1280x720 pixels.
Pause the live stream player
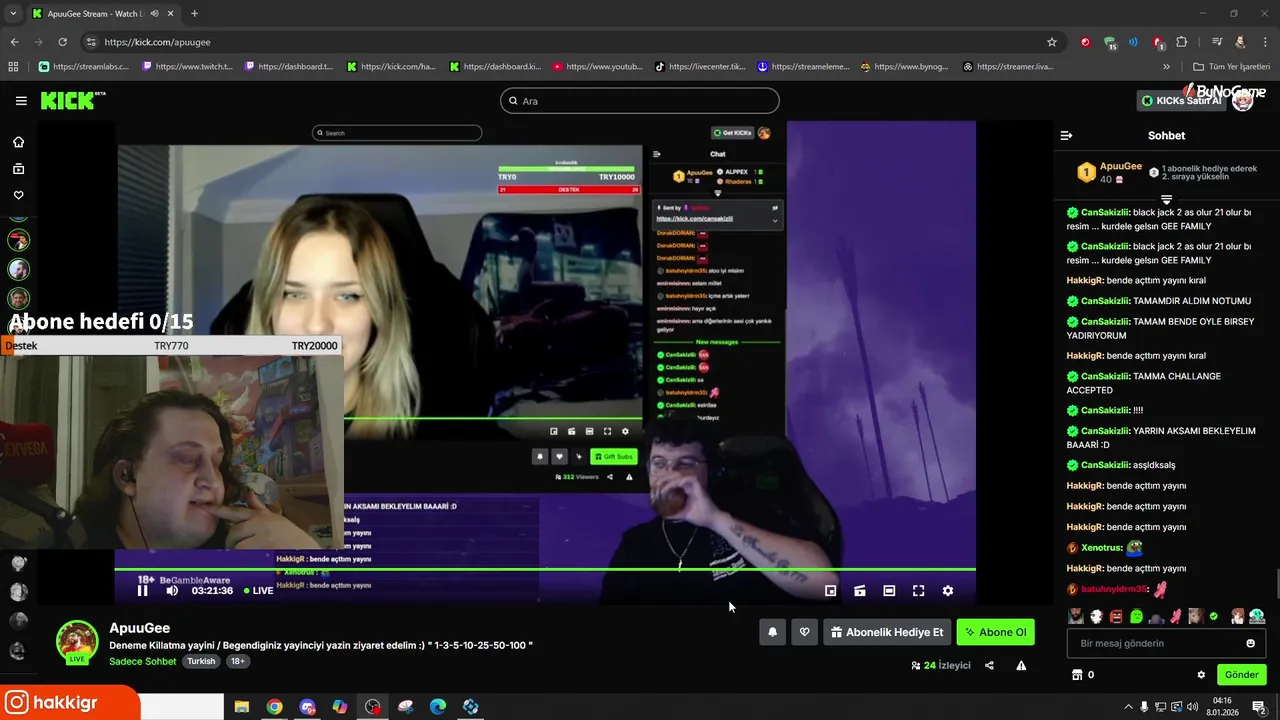(x=142, y=590)
